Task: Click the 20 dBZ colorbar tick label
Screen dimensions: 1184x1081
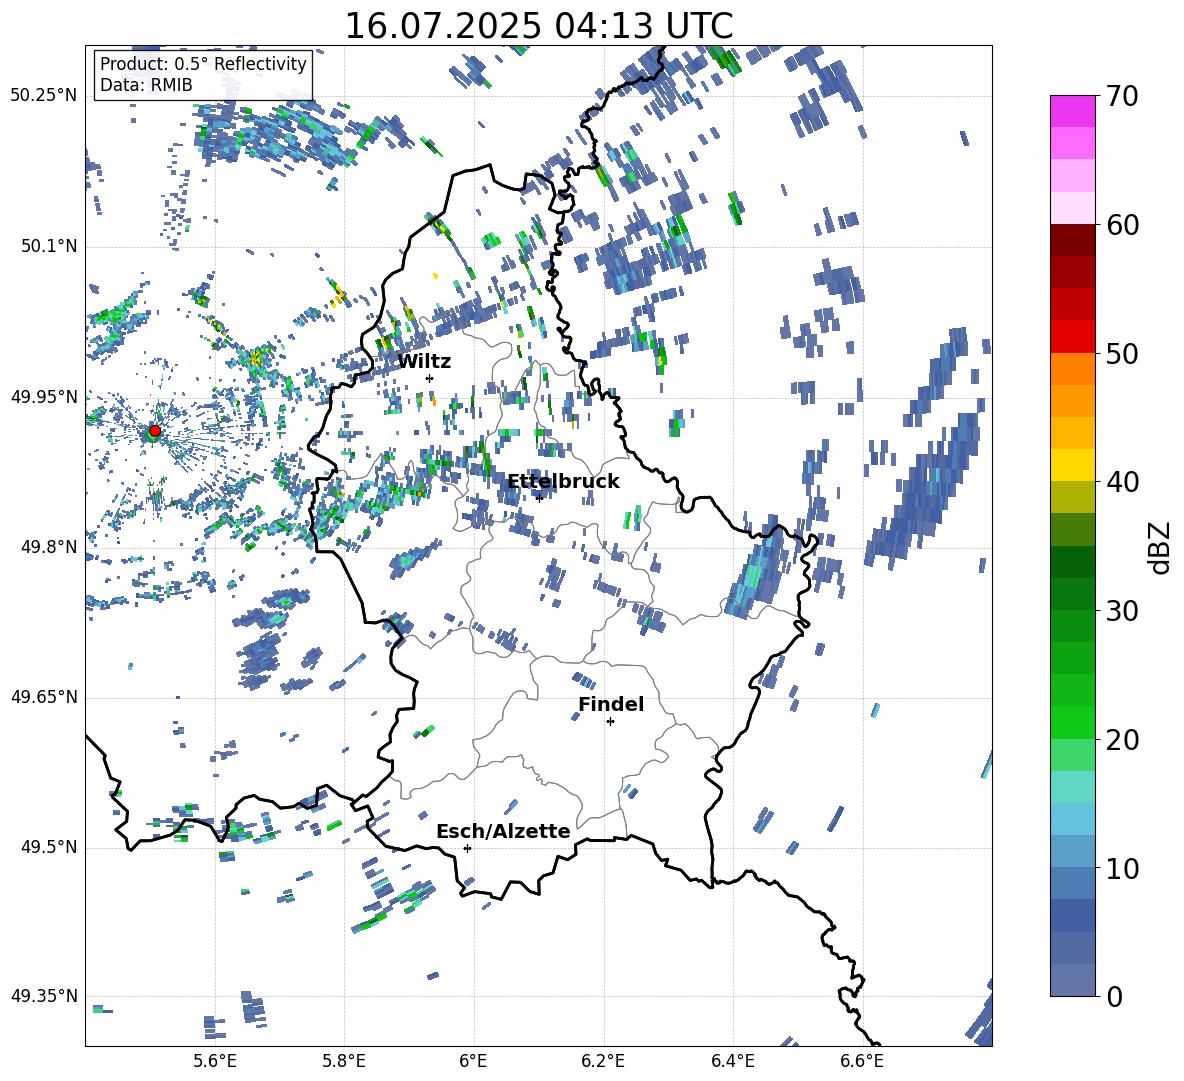Action: (x=1122, y=740)
